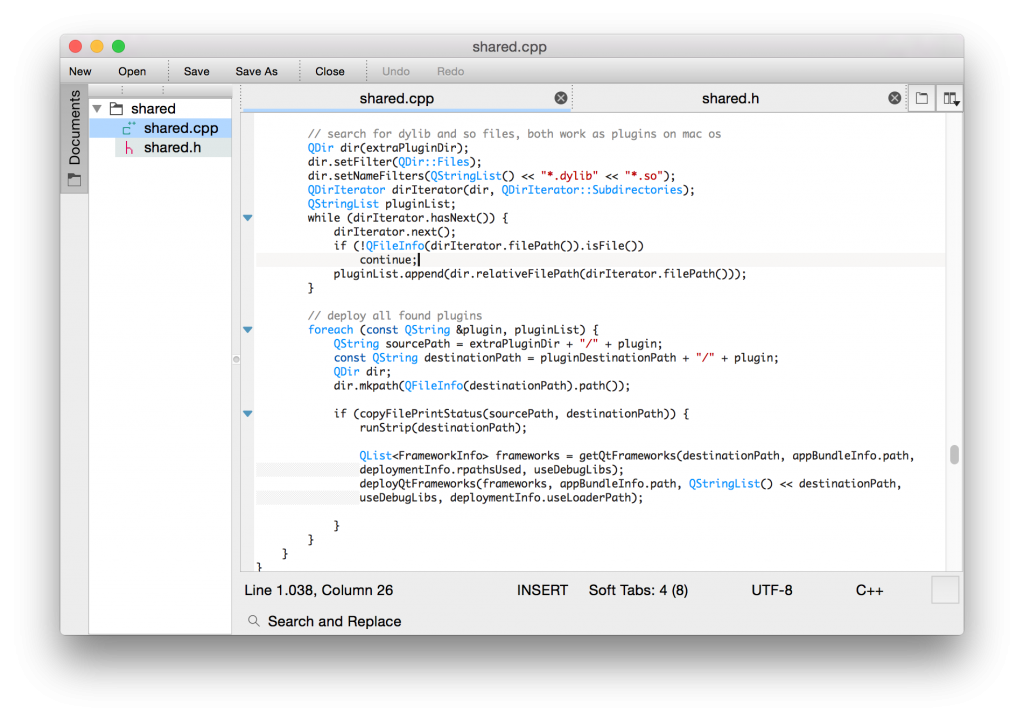Collapse the if copyFilePrintStatus block triangle
Screen dimensions: 1024x721
coord(247,413)
